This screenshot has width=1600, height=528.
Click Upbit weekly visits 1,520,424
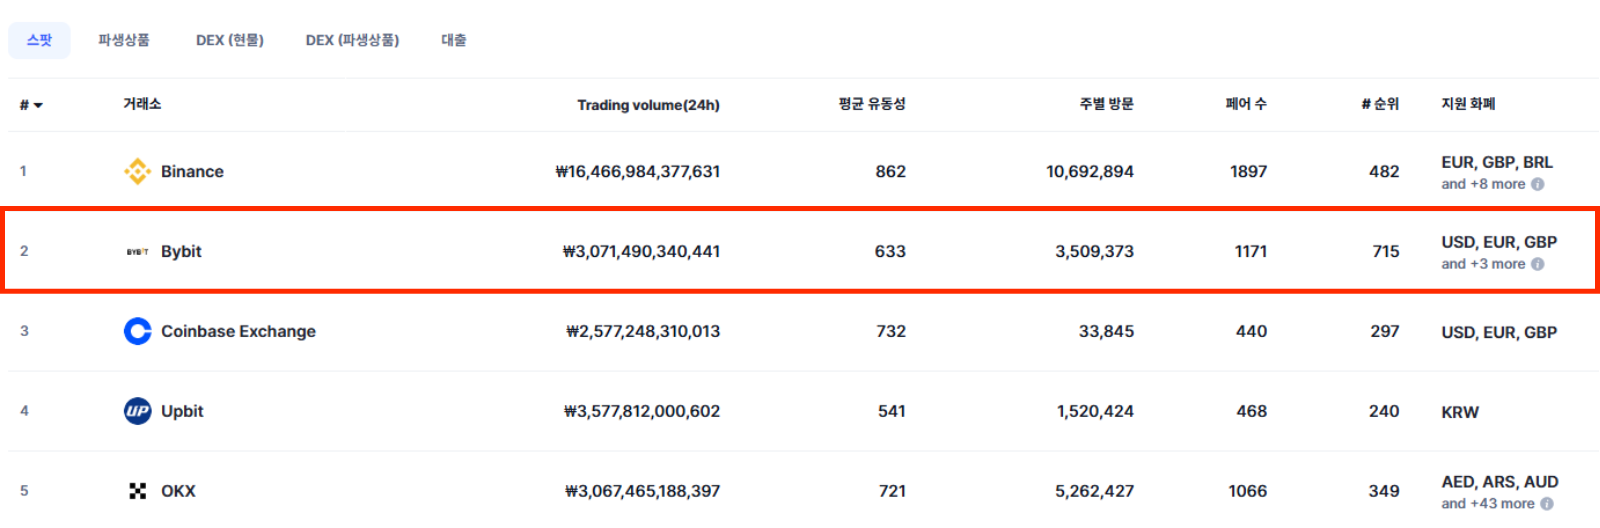click(x=1095, y=411)
